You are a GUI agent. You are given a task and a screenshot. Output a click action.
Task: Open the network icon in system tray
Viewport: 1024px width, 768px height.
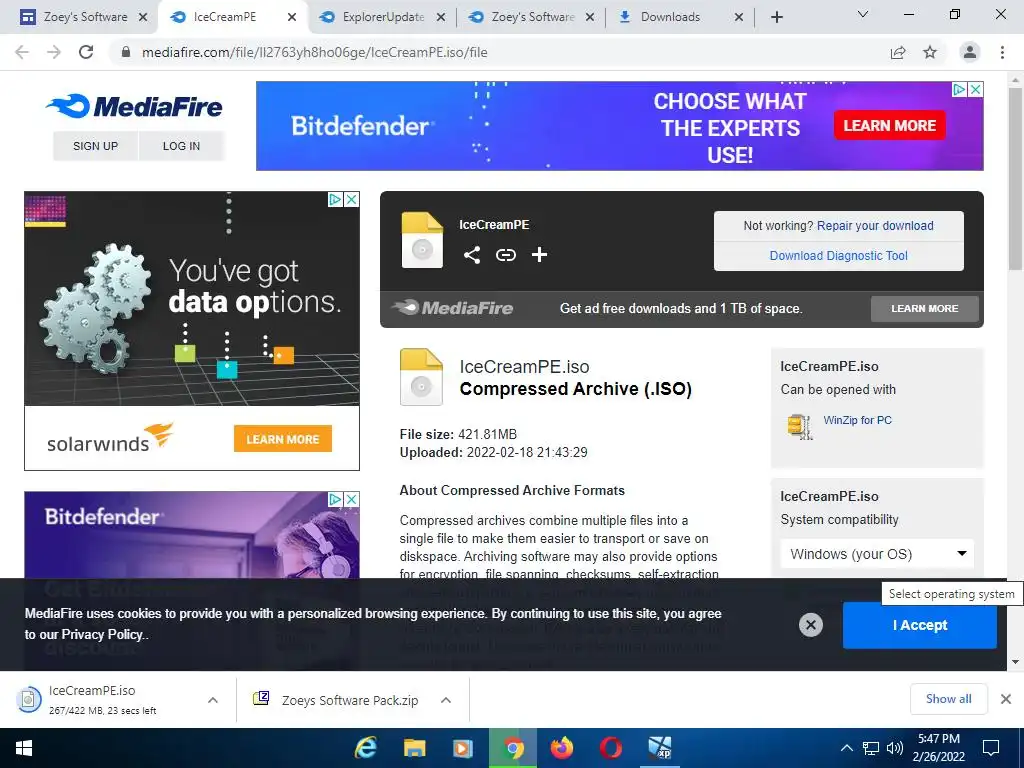[x=871, y=748]
